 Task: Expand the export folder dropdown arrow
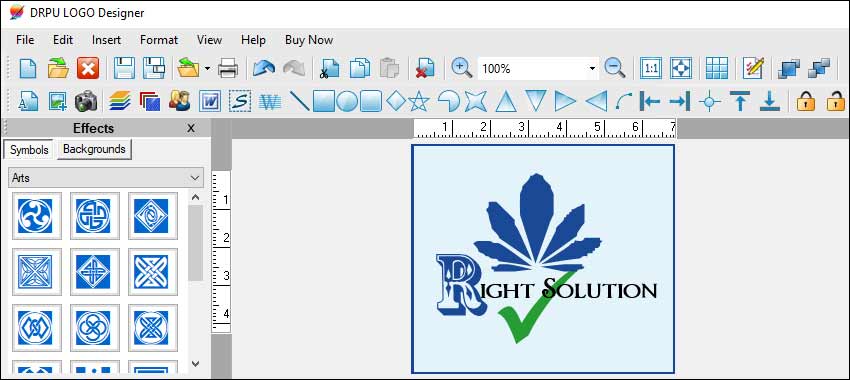[x=207, y=69]
